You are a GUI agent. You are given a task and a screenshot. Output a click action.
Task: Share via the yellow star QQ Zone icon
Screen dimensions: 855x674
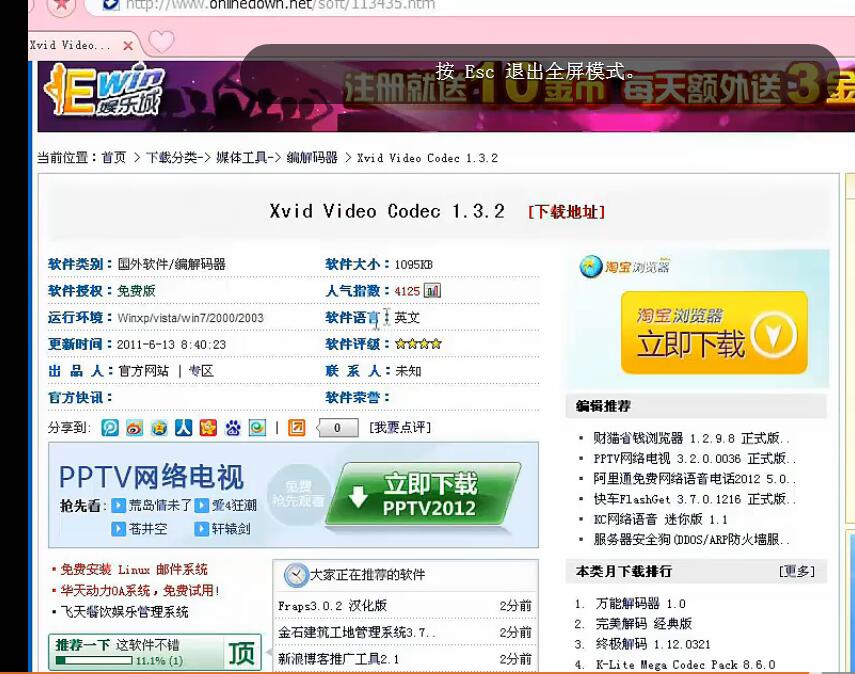click(159, 428)
